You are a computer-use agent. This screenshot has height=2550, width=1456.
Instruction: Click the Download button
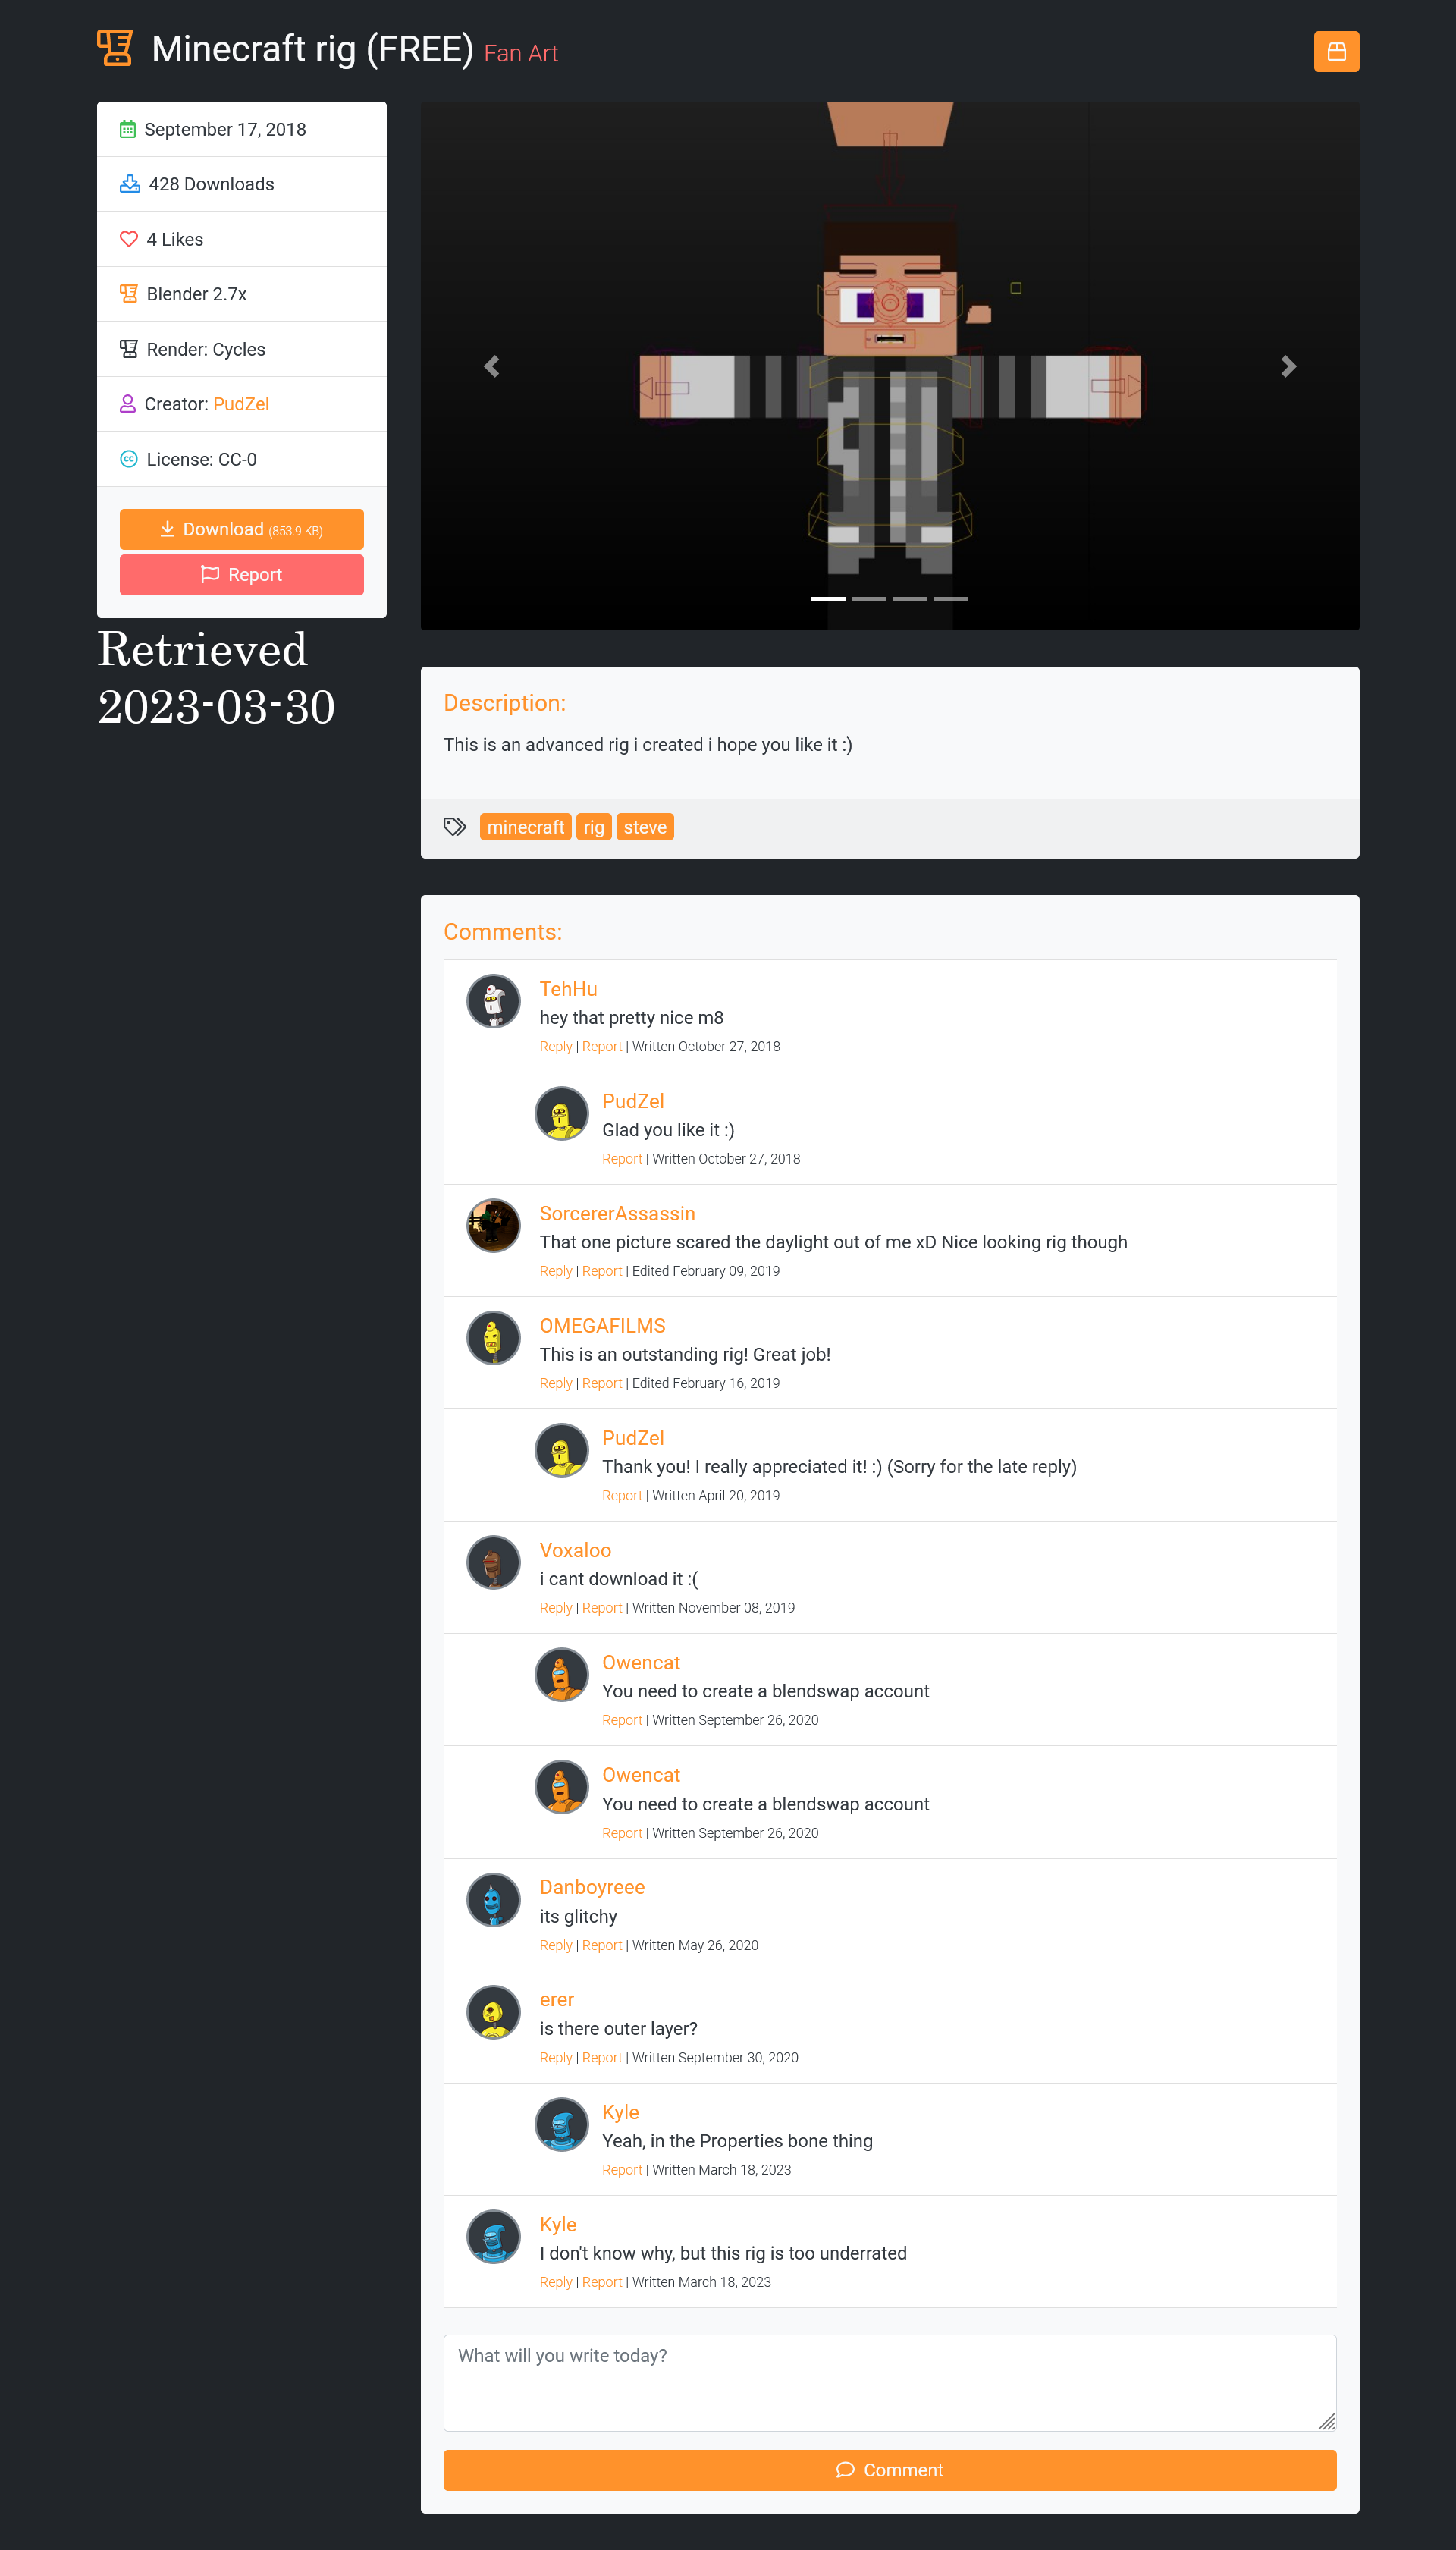(241, 529)
